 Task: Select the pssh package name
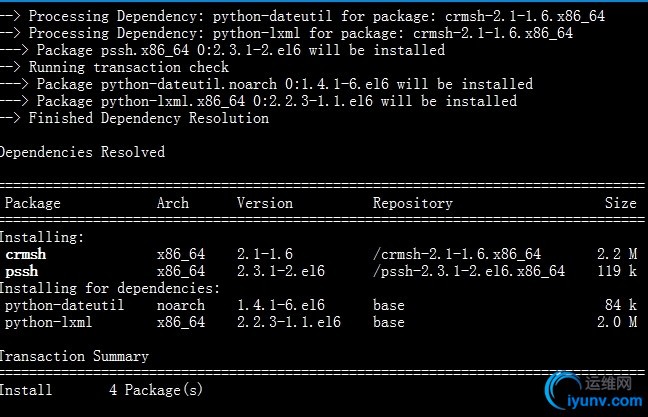[21, 271]
